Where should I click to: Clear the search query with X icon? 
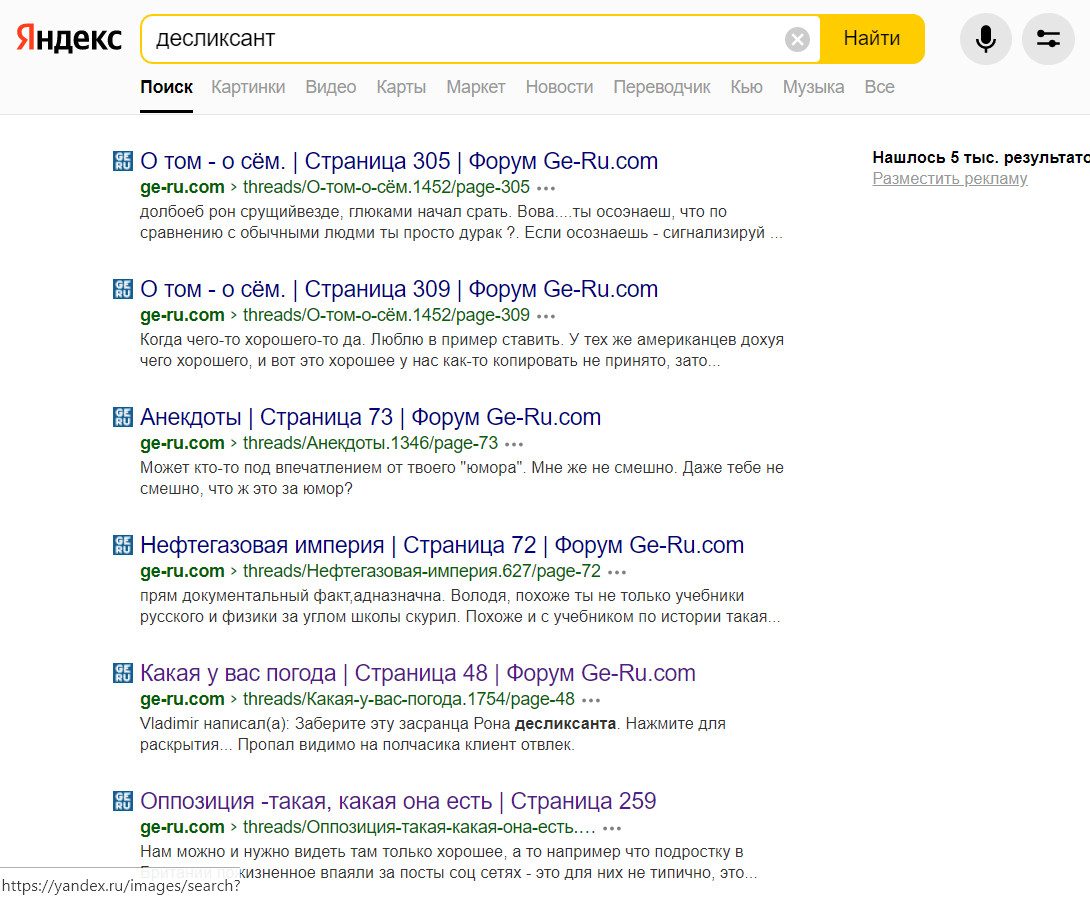click(x=797, y=40)
